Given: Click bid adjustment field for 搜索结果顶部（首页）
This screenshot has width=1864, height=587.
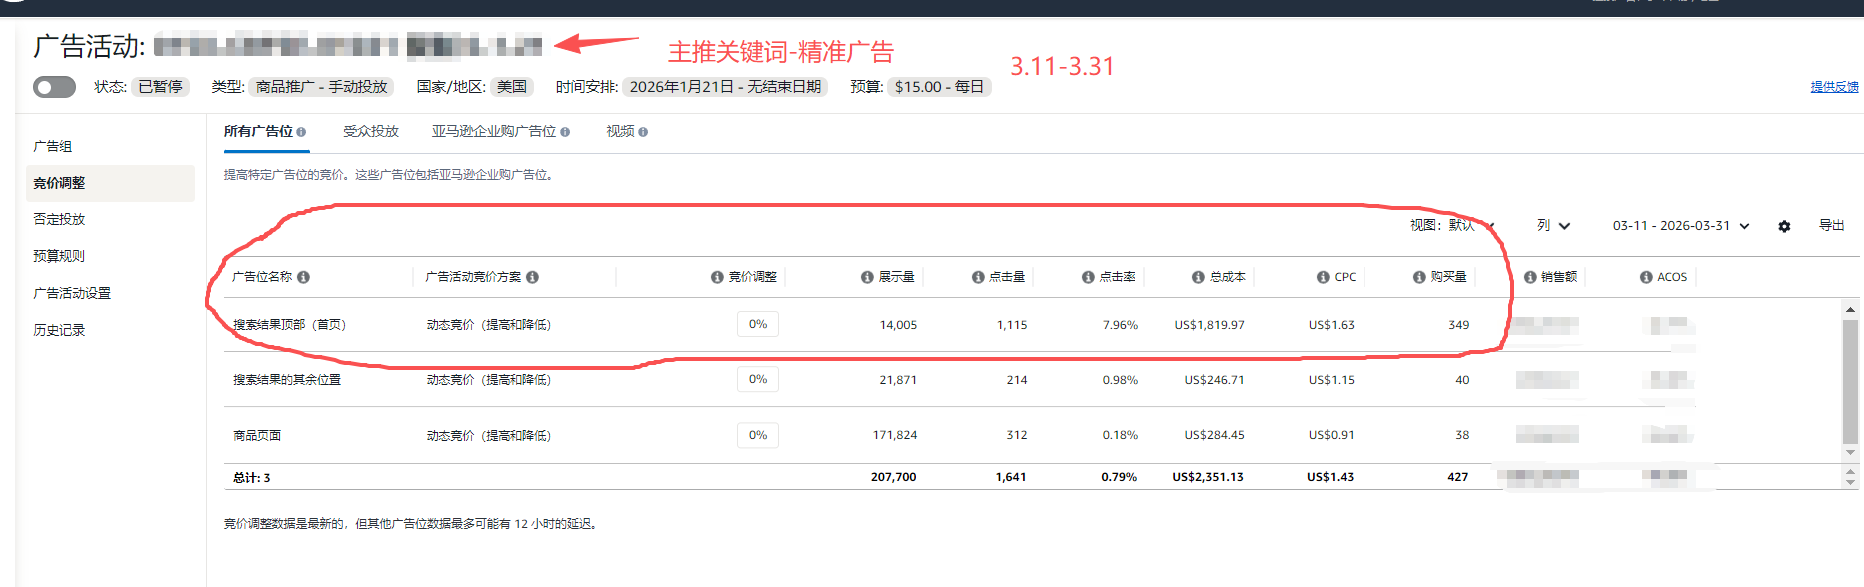Looking at the screenshot, I should point(758,324).
